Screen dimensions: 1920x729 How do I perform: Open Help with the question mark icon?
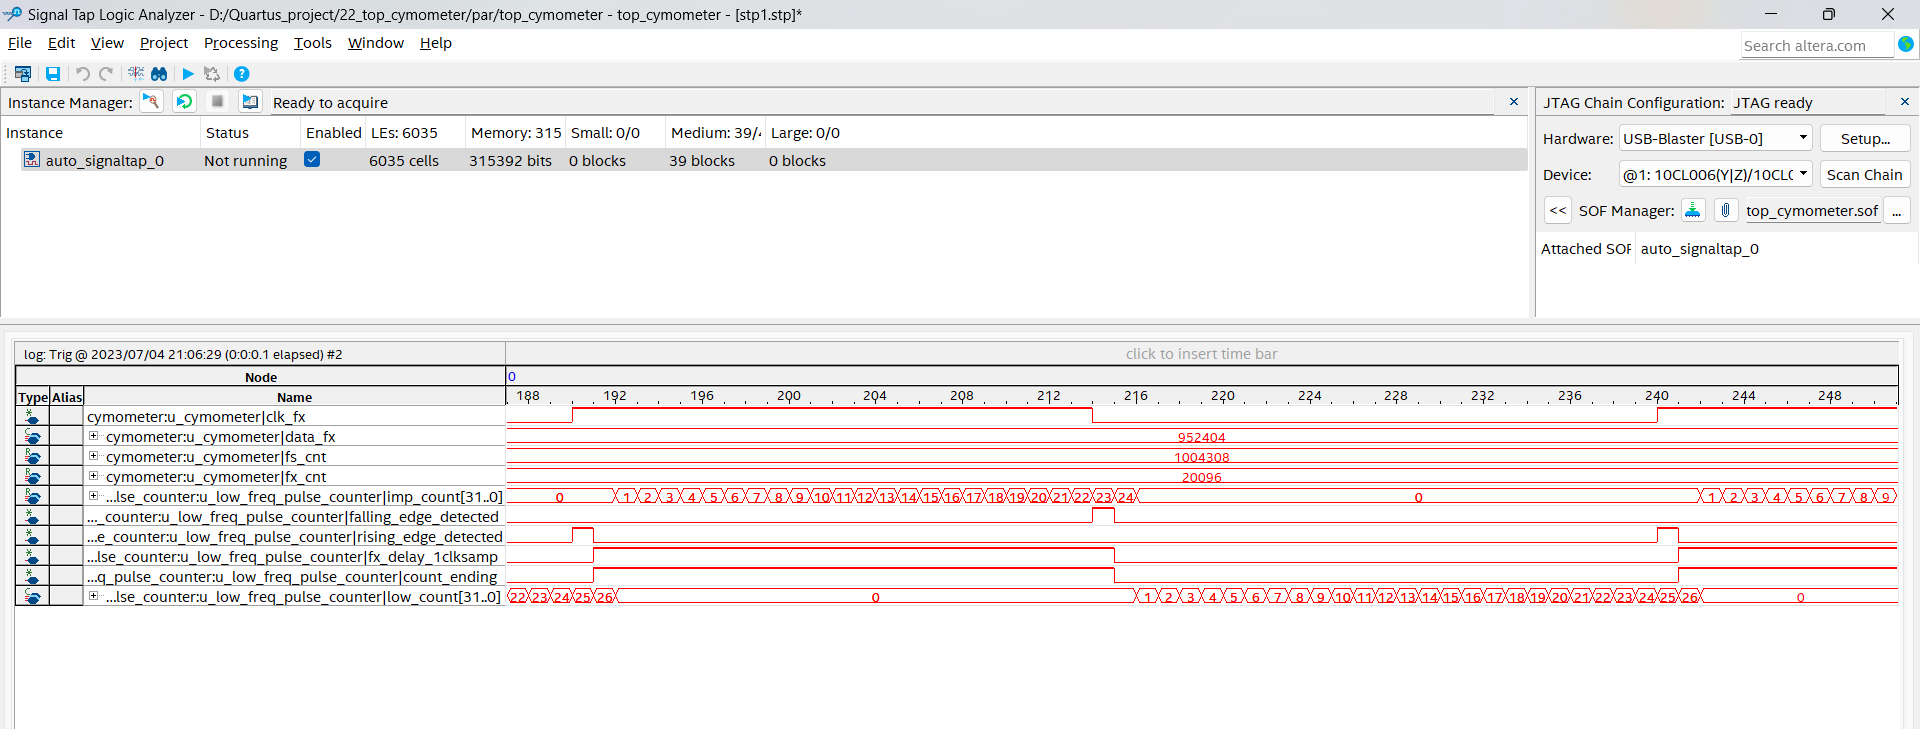coord(241,74)
